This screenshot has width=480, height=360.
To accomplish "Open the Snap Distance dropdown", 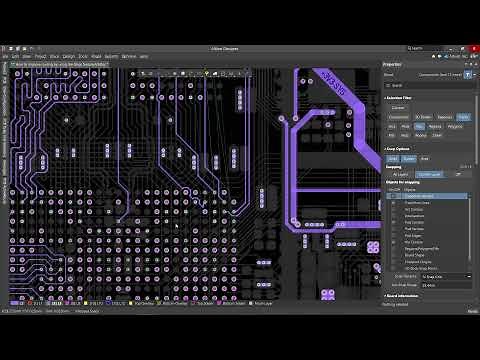I will click(446, 277).
